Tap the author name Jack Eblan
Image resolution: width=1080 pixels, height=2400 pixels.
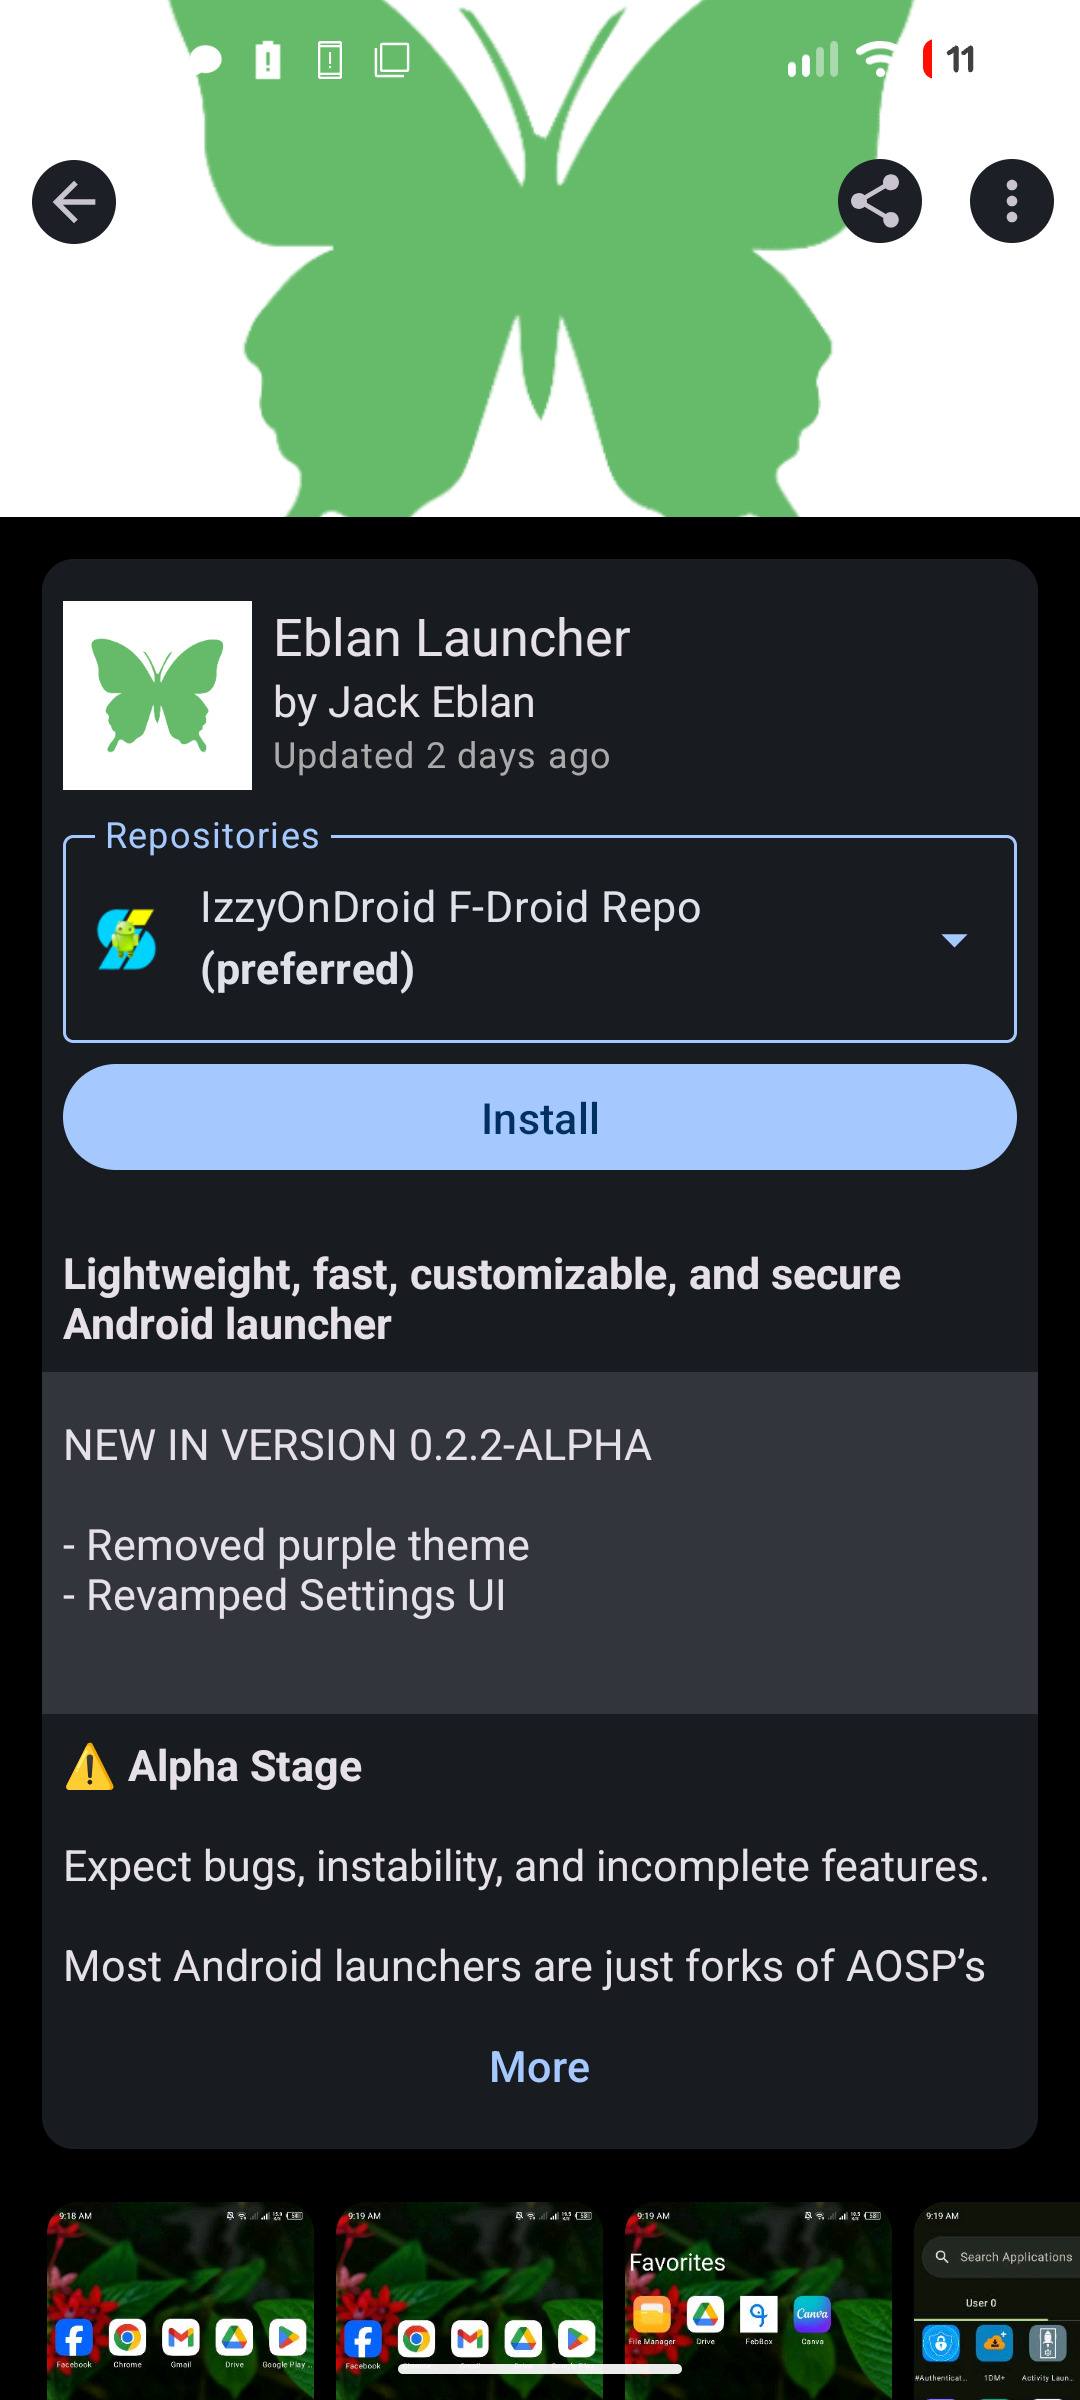tap(404, 703)
